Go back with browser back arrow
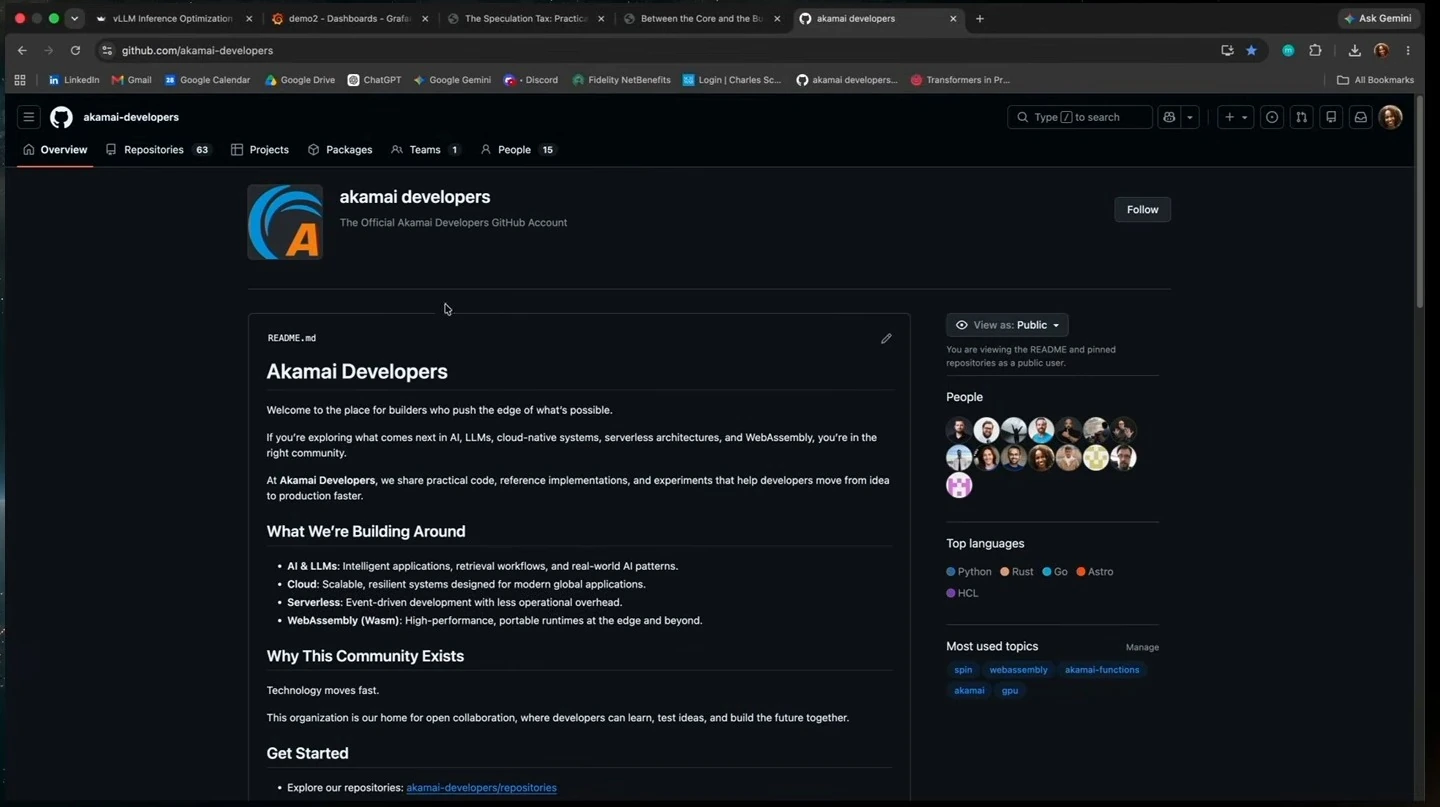 22,50
